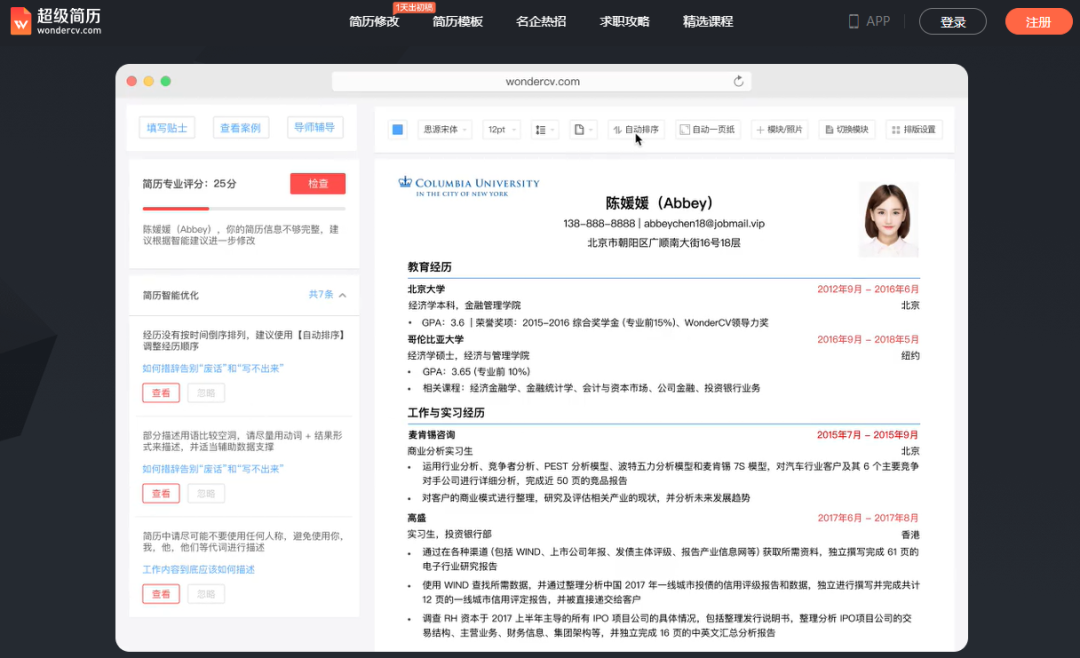
Task: Click the date 2012年9月 – 2016年6月
Action: pos(868,289)
